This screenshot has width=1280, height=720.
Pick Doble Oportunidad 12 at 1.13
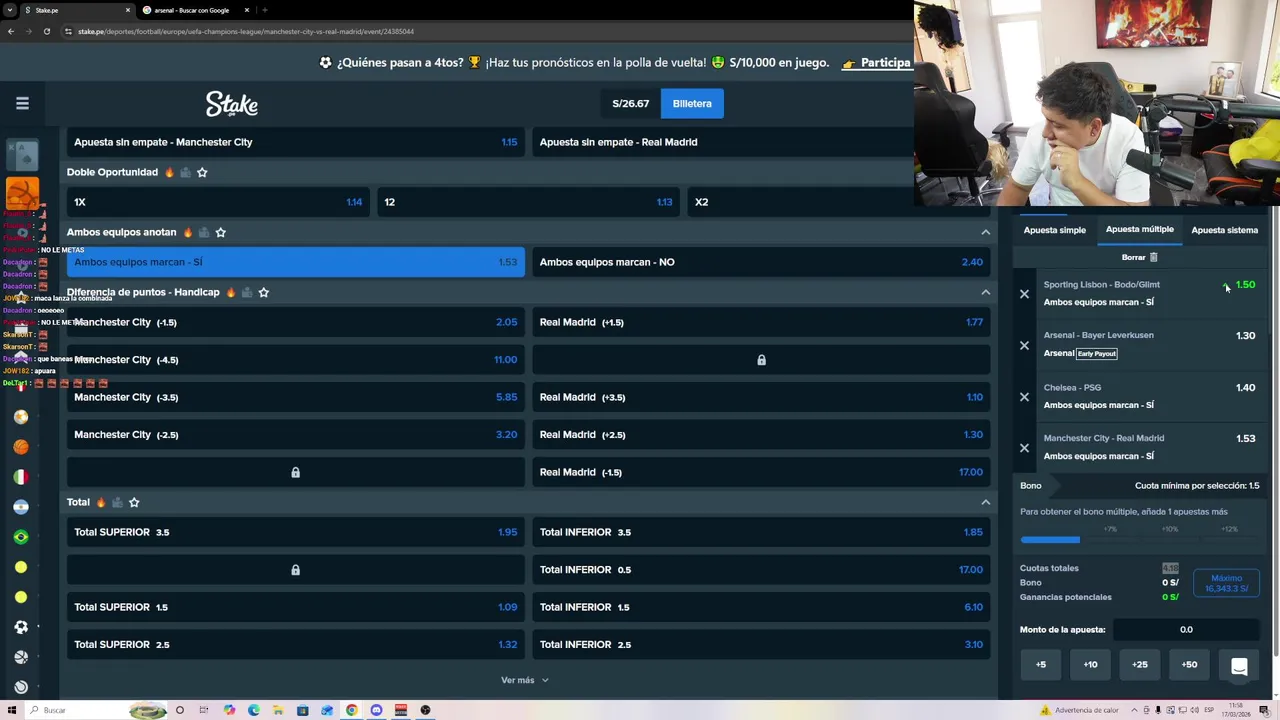[x=528, y=202]
